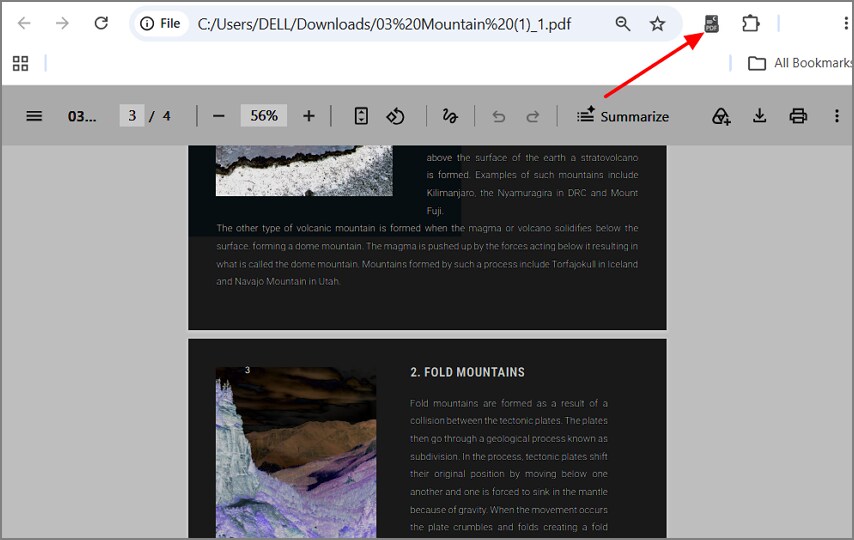Click the truncated document title 03...
Screen dimensions: 854x540
82,117
